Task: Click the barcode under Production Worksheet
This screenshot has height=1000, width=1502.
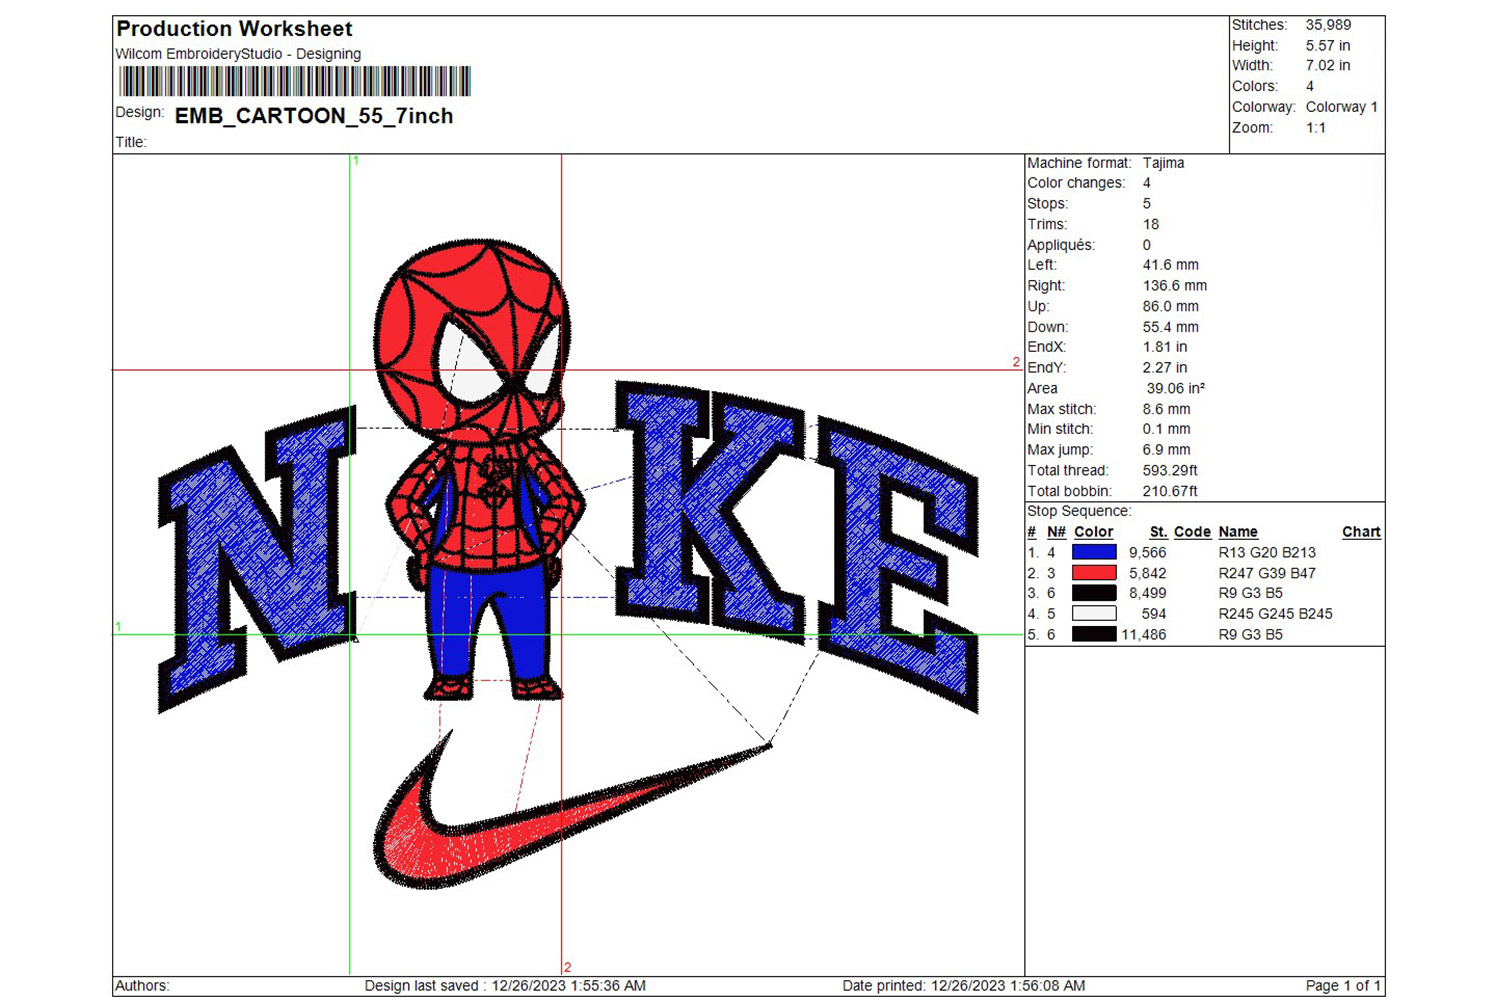Action: 294,81
